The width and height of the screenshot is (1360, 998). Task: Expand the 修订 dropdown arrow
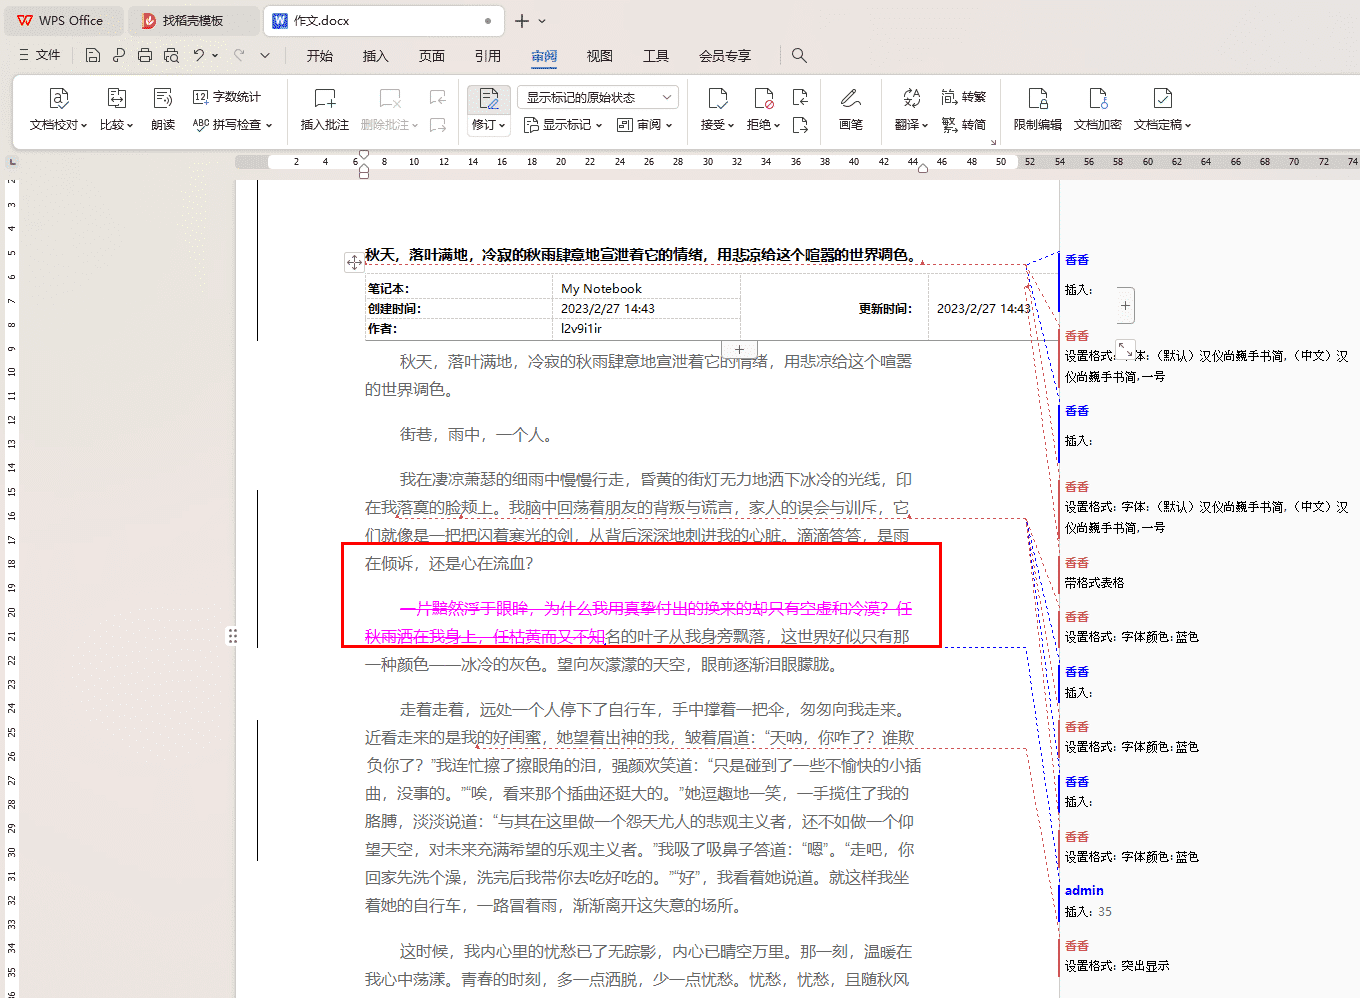point(501,126)
